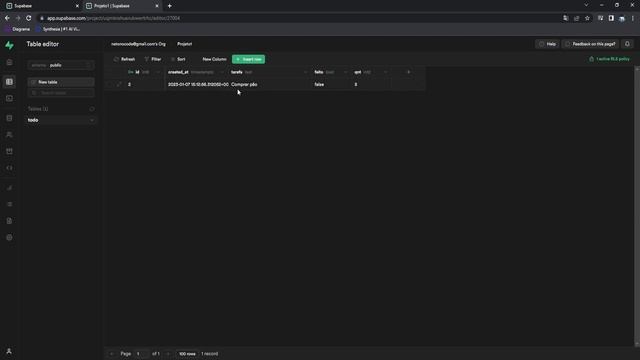Select the checkbox for row 2
Image resolution: width=640 pixels, height=360 pixels.
pos(110,84)
